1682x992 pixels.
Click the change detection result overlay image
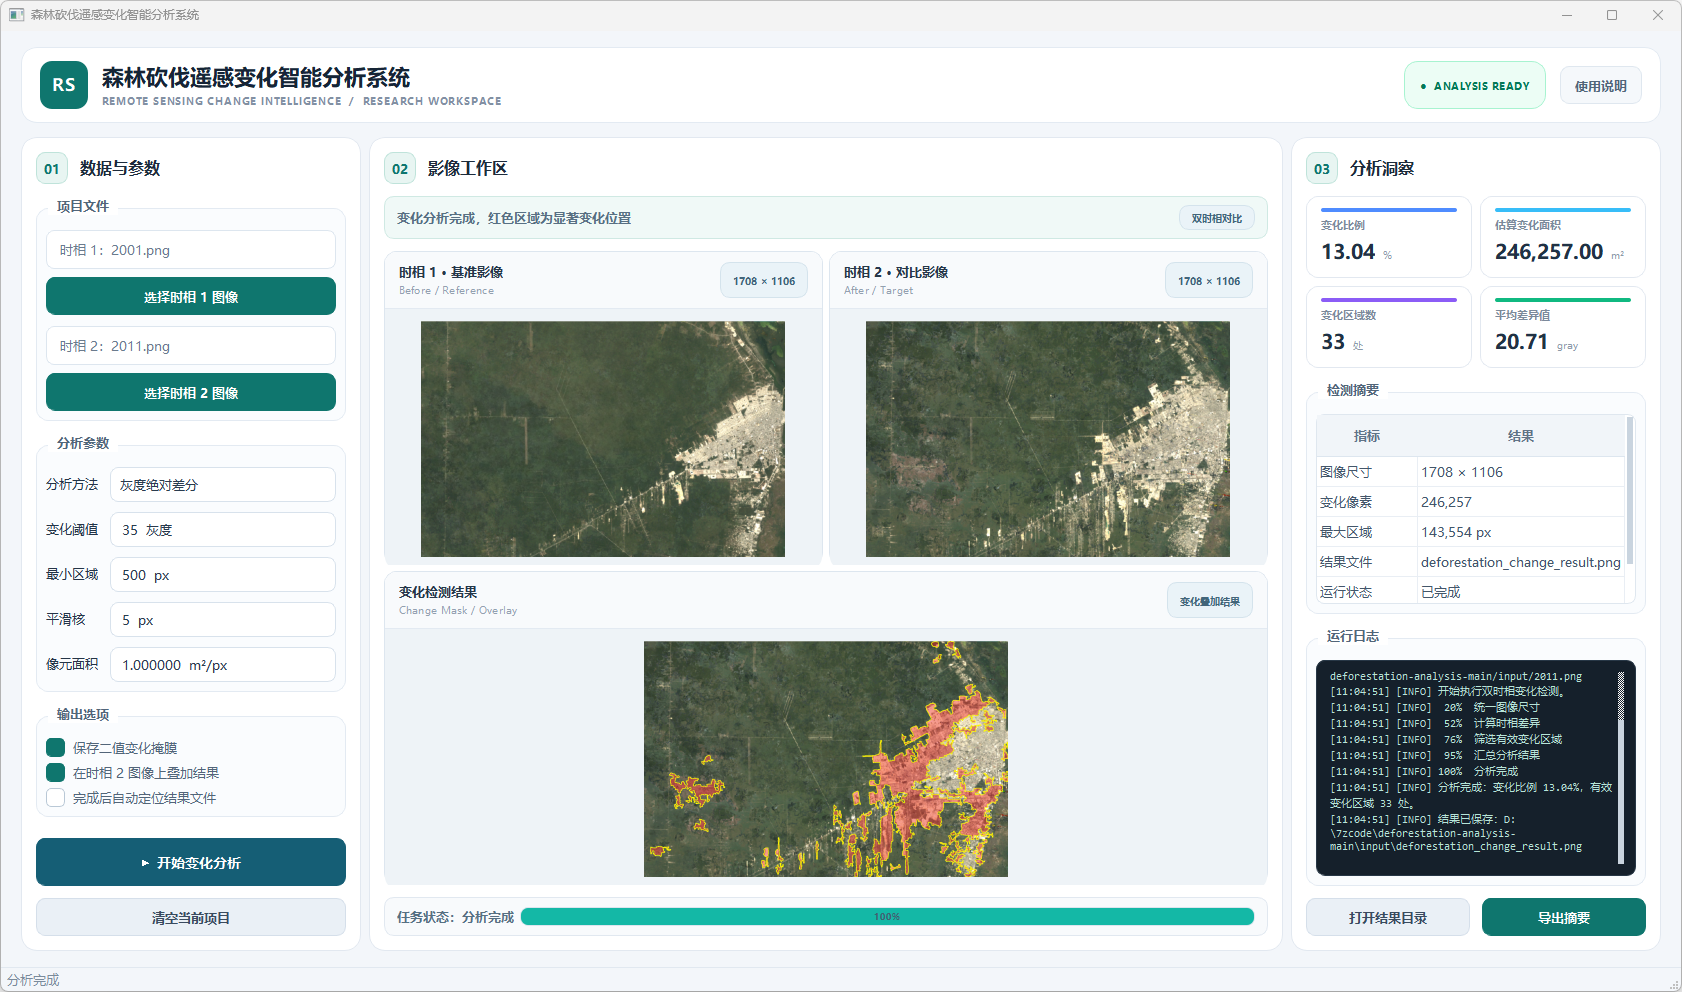tap(826, 759)
